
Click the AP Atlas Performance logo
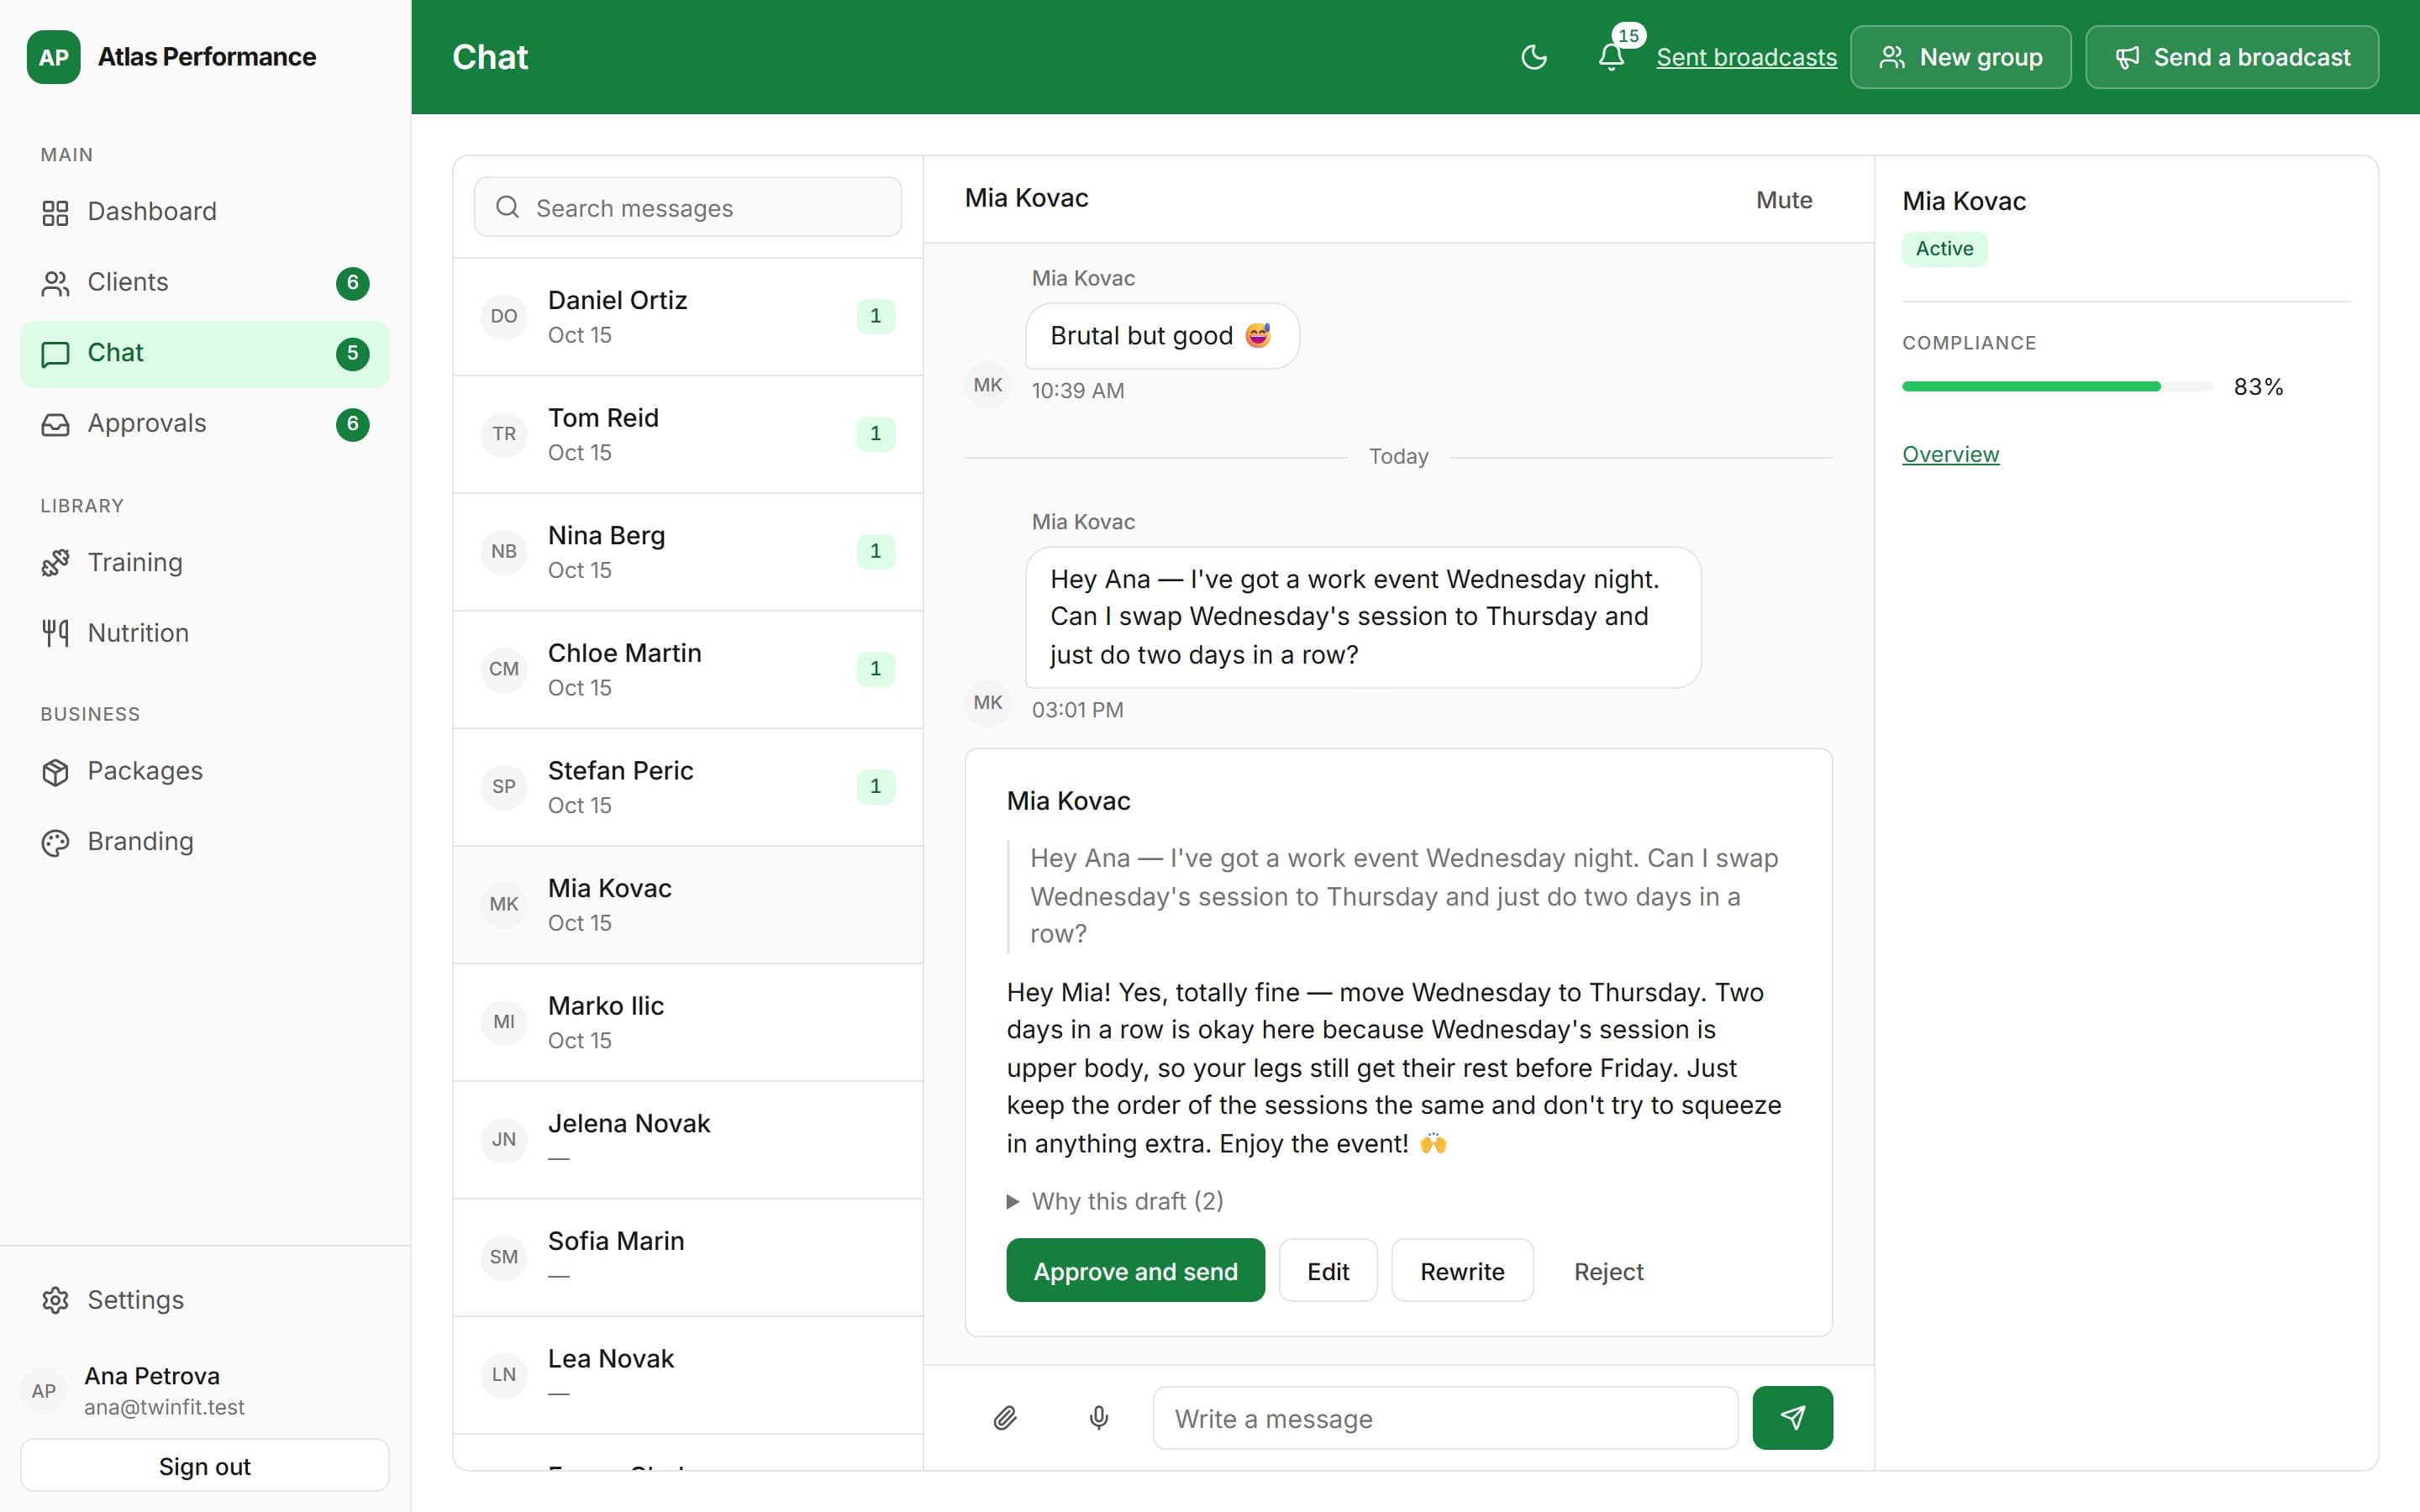pyautogui.click(x=54, y=57)
